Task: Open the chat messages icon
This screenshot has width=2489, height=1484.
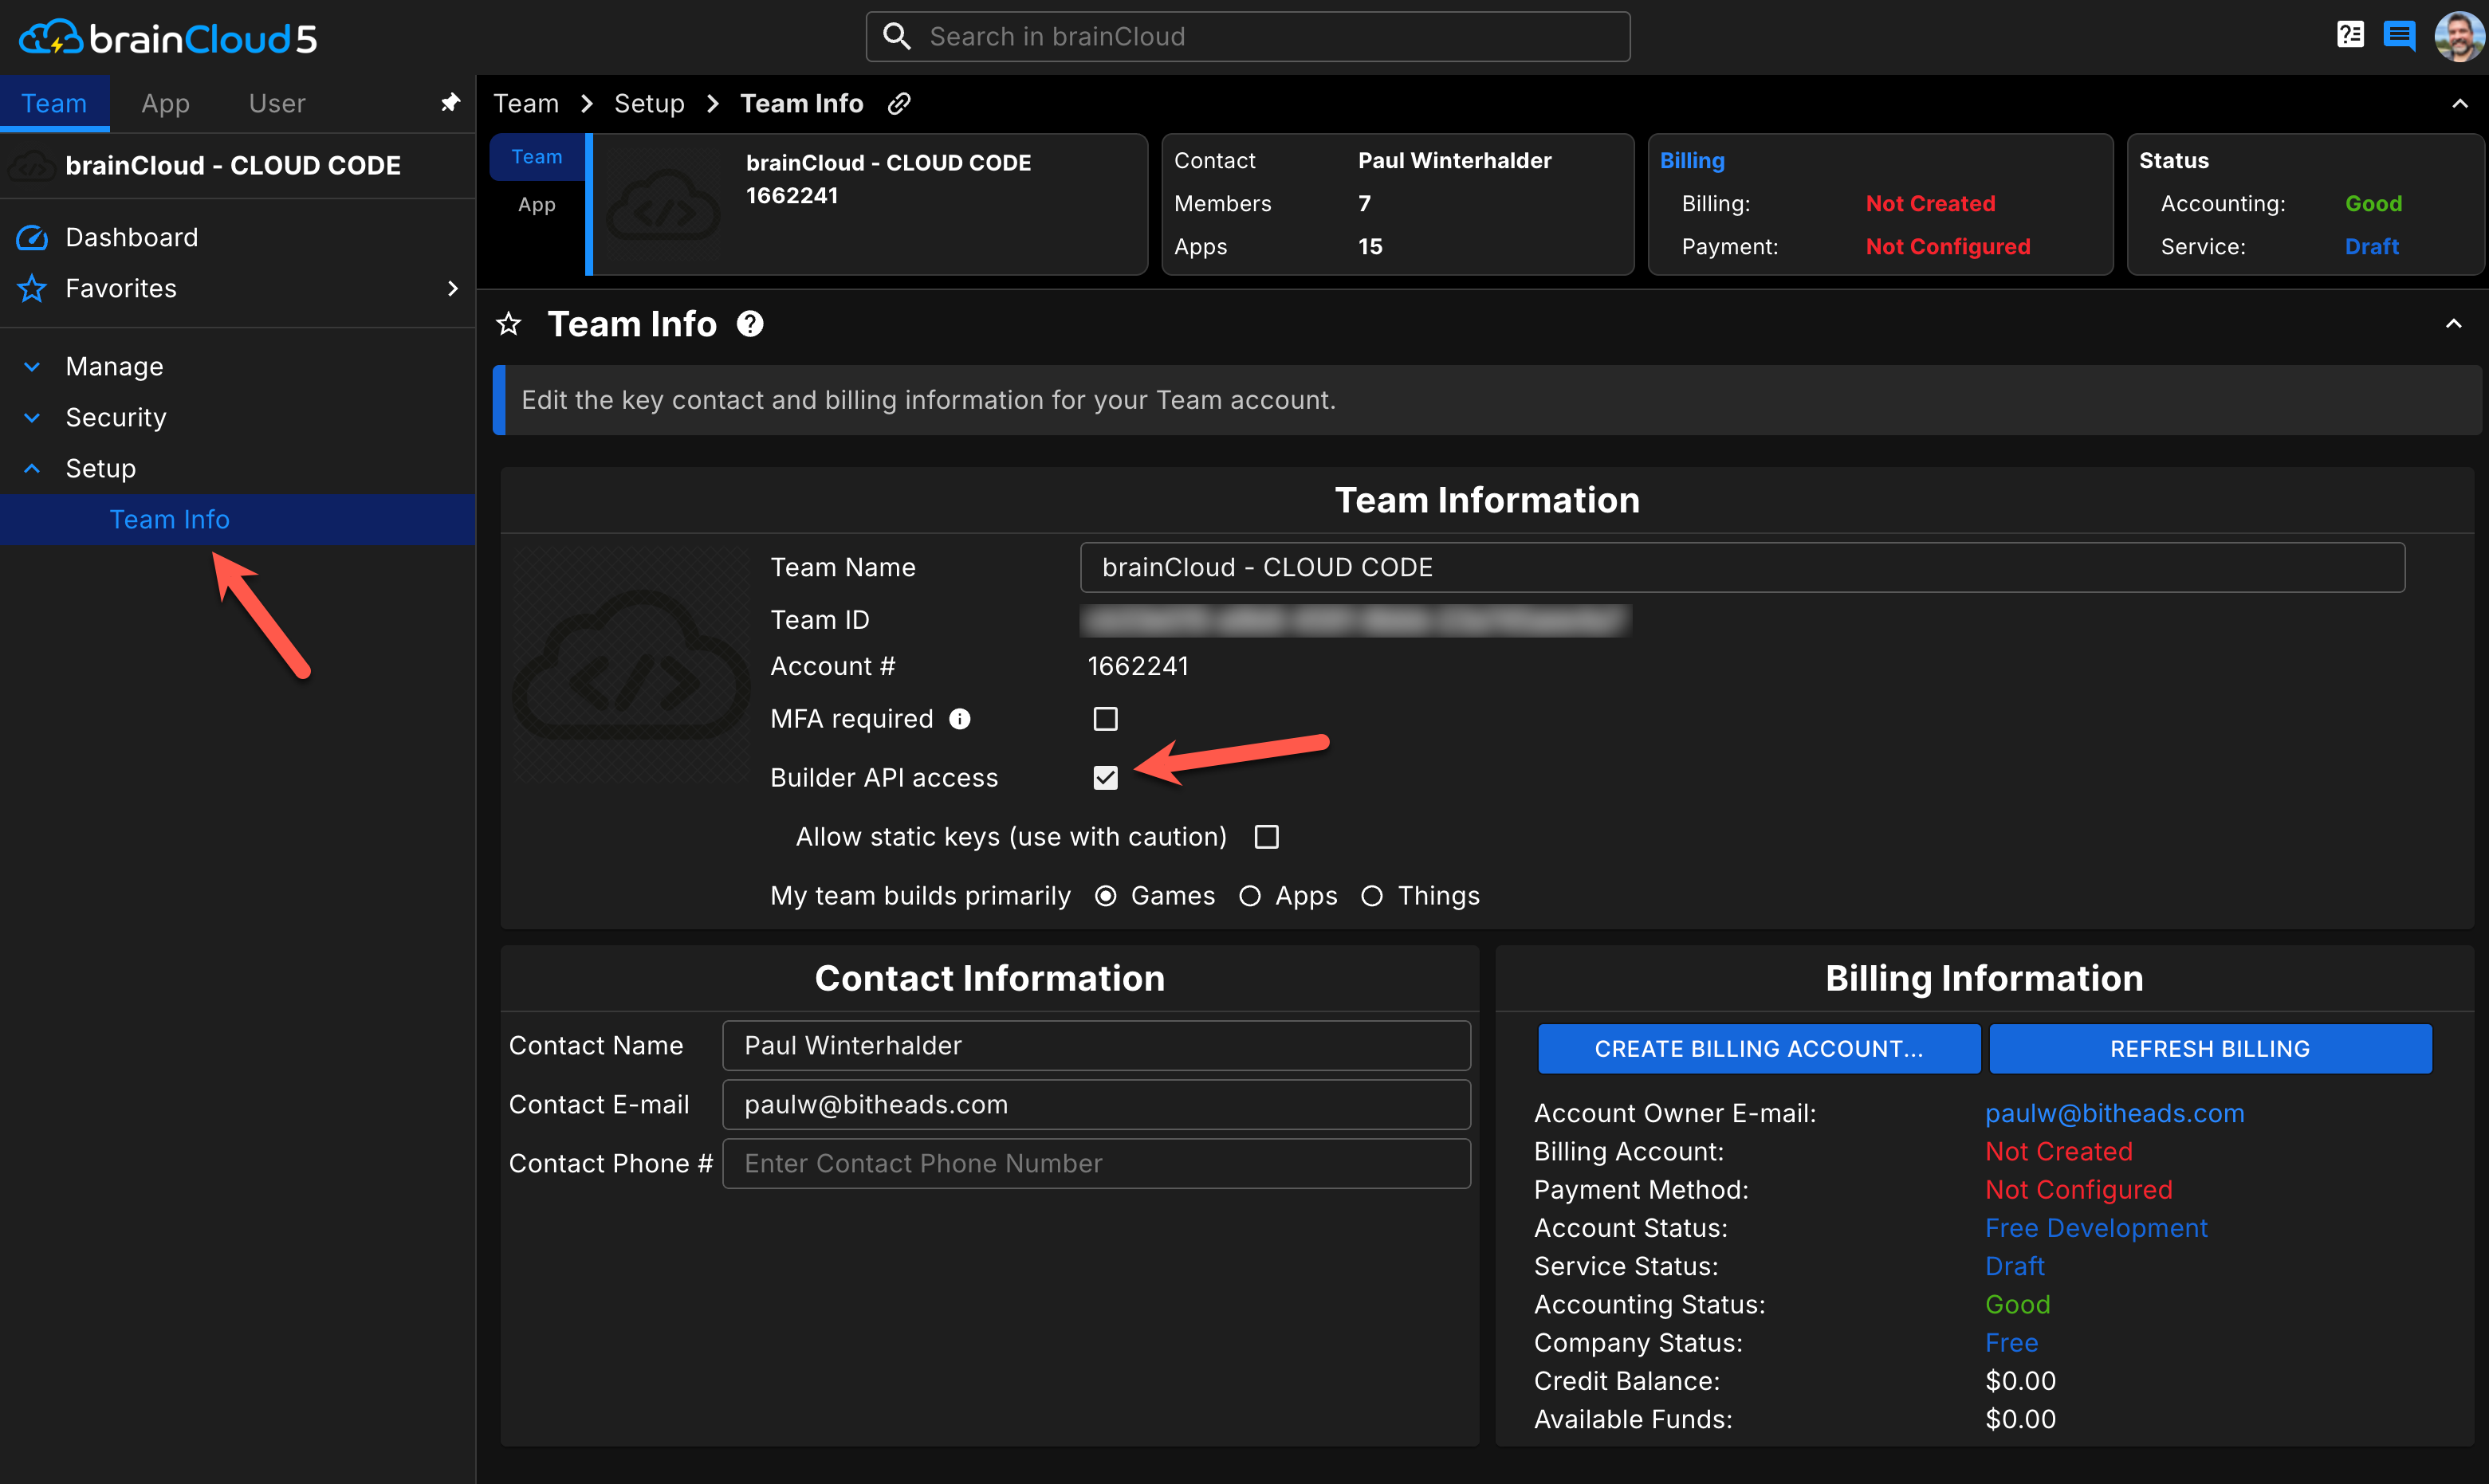Action: pyautogui.click(x=2400, y=35)
